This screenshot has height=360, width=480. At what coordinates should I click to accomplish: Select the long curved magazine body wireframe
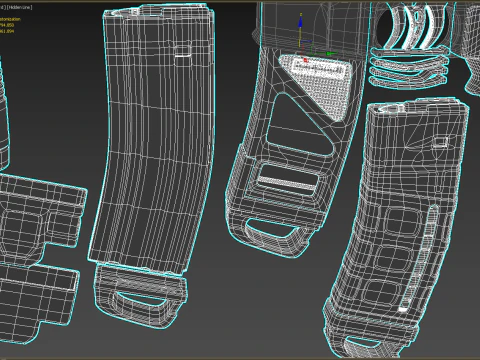(152, 140)
